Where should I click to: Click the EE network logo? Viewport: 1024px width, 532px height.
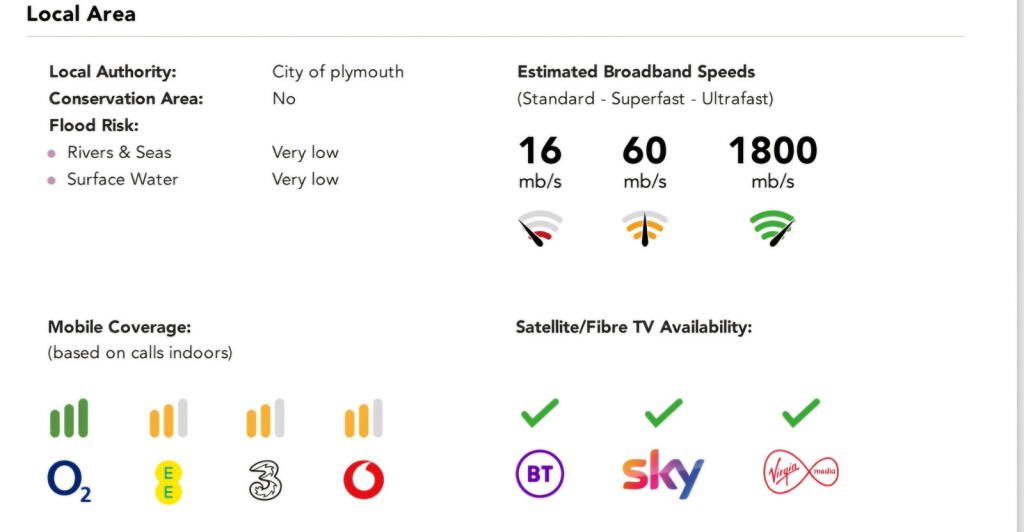click(167, 481)
